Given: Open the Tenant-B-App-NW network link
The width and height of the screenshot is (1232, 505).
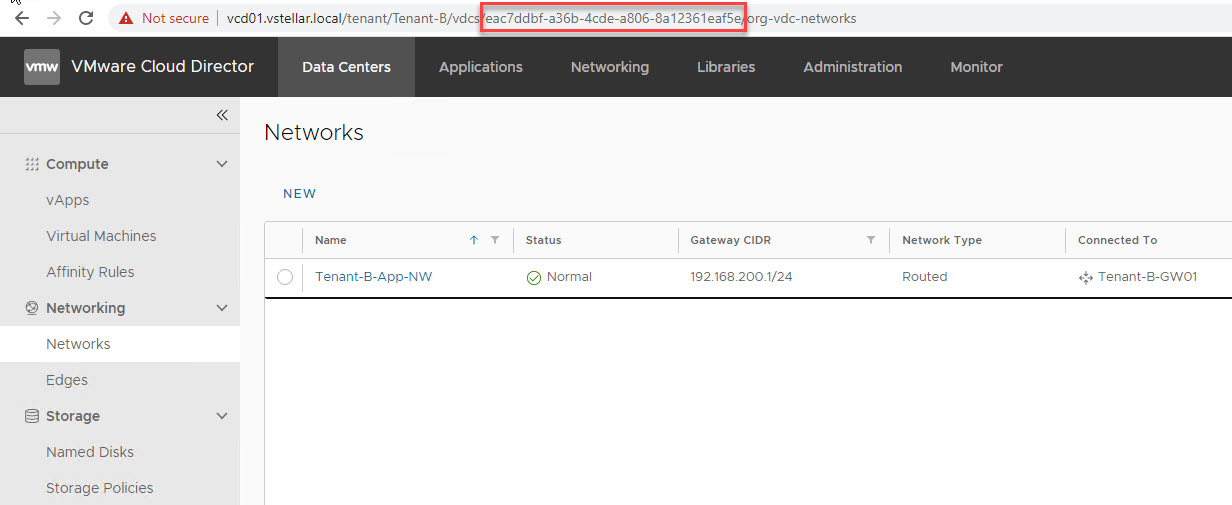Looking at the screenshot, I should [x=374, y=277].
